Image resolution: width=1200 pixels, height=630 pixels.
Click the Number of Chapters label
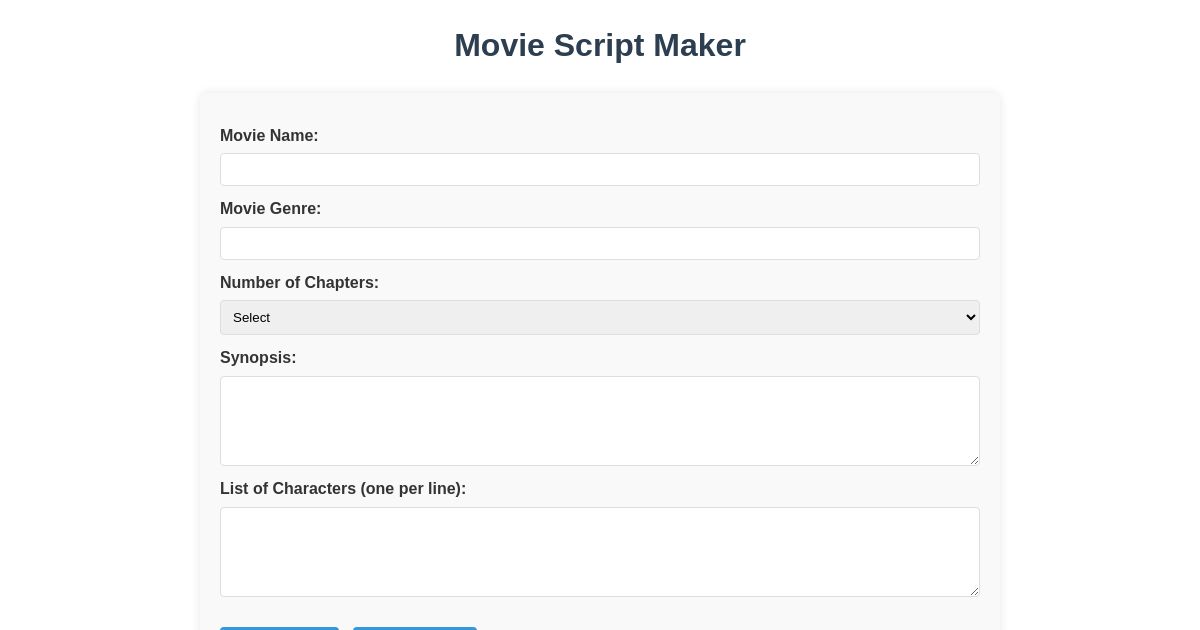click(299, 283)
